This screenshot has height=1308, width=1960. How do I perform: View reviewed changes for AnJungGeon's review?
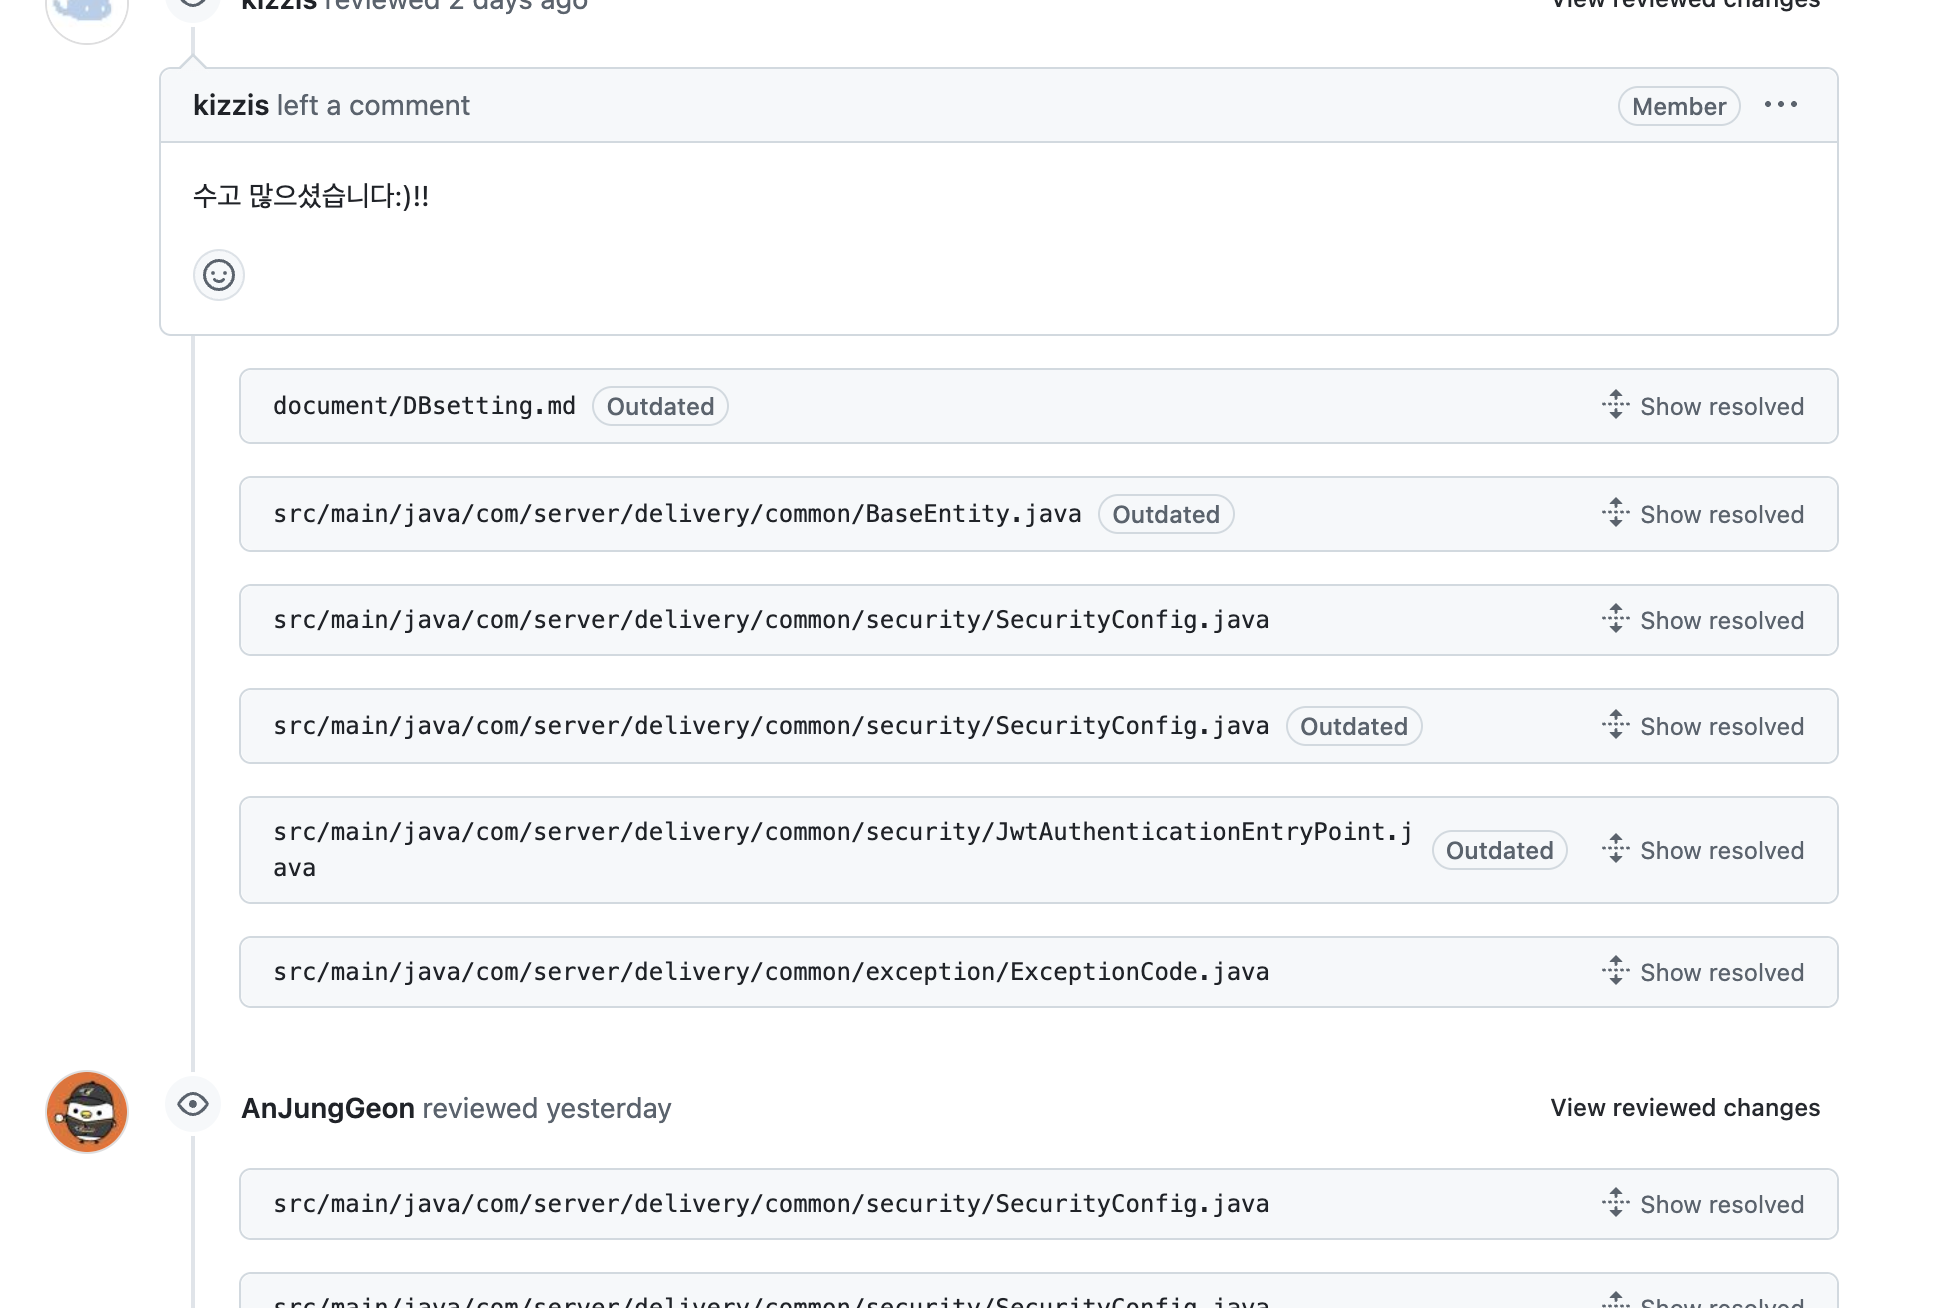tap(1684, 1108)
